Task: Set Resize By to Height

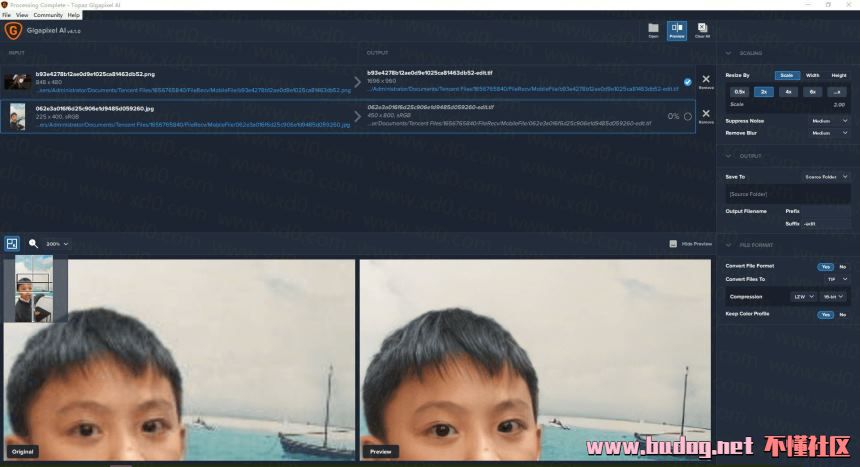Action: click(x=838, y=75)
